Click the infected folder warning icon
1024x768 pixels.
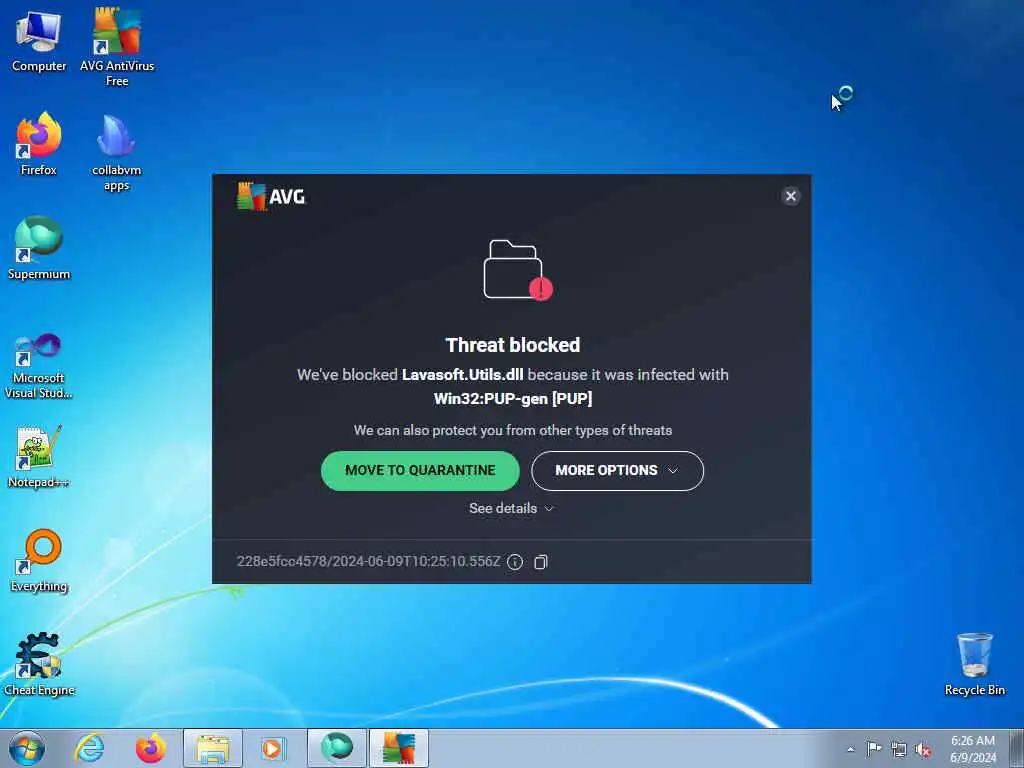[x=518, y=270]
